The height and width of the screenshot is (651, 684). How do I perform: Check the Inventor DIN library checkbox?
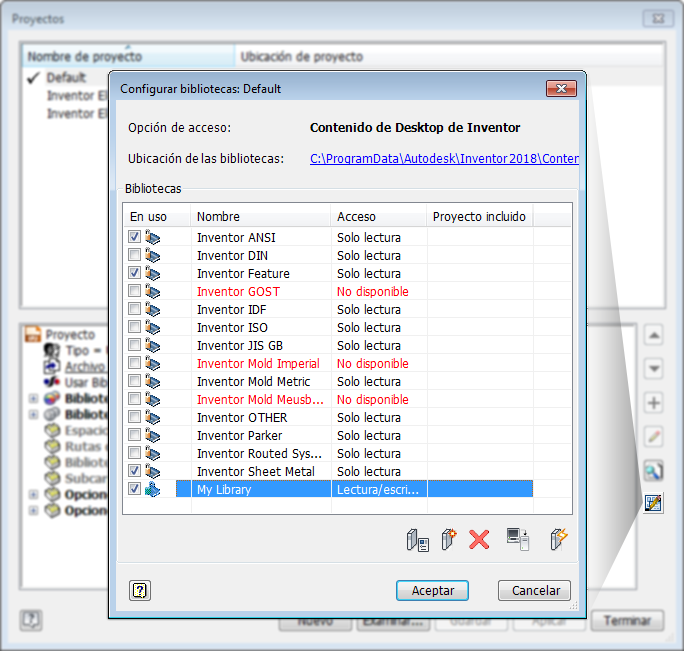[x=134, y=254]
